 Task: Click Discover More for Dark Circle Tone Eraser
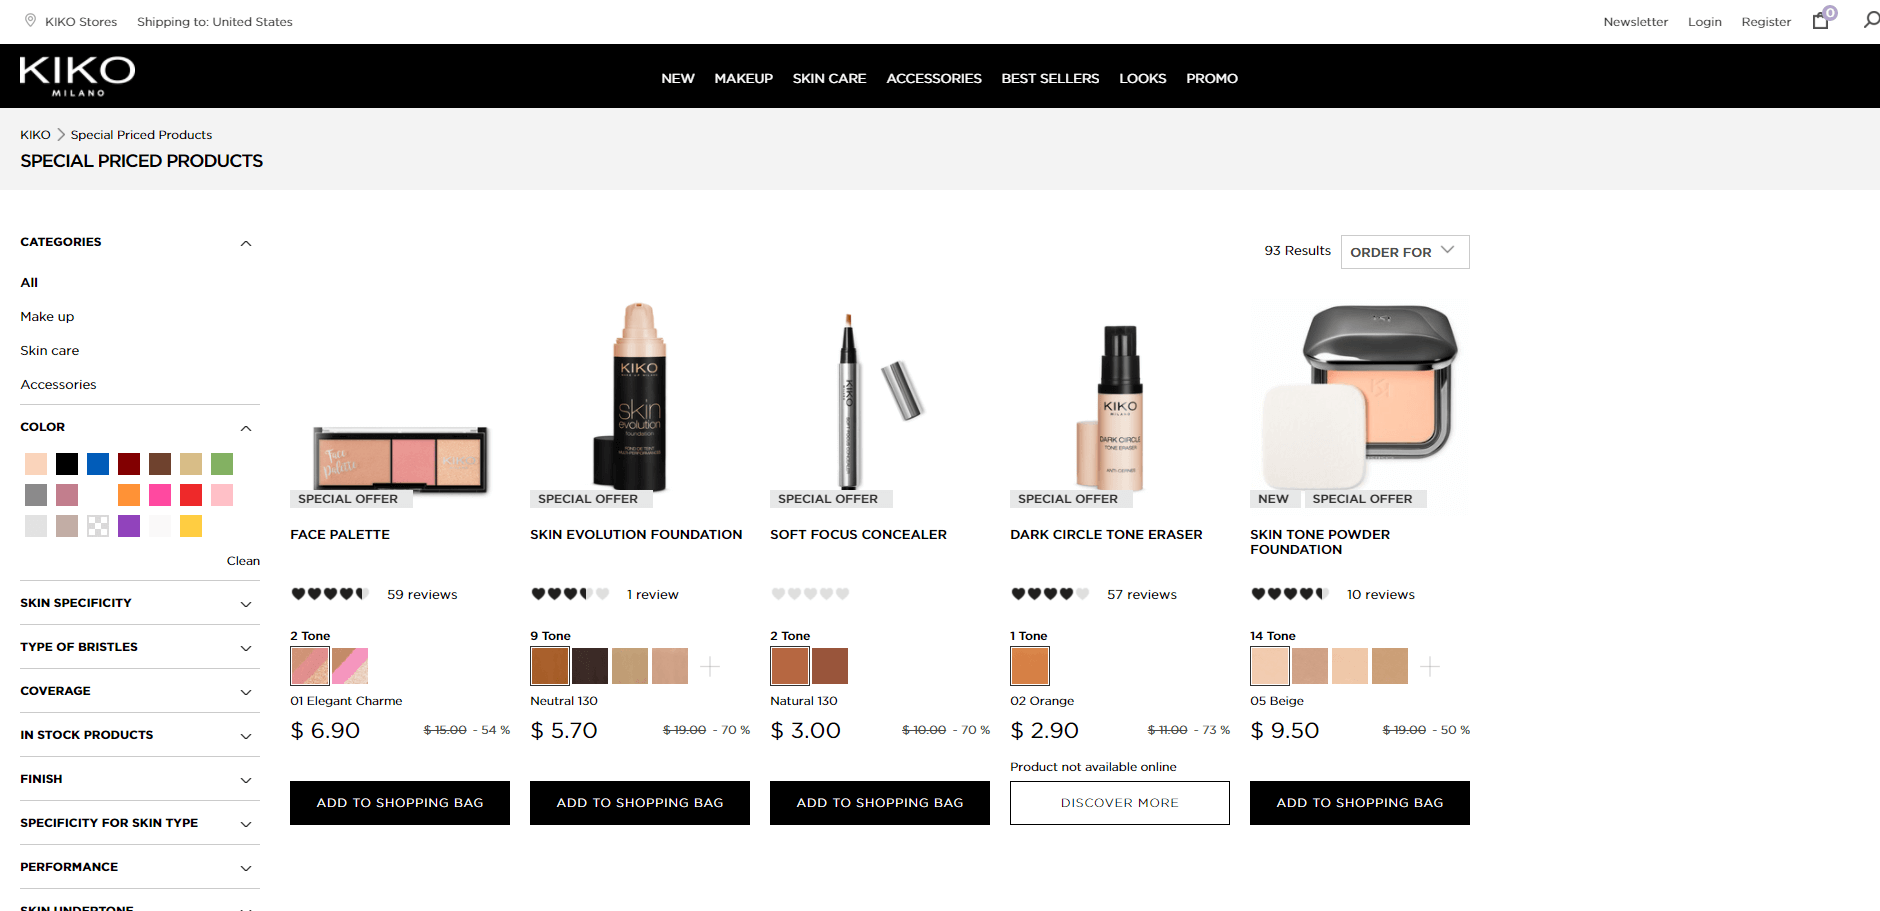click(x=1120, y=803)
